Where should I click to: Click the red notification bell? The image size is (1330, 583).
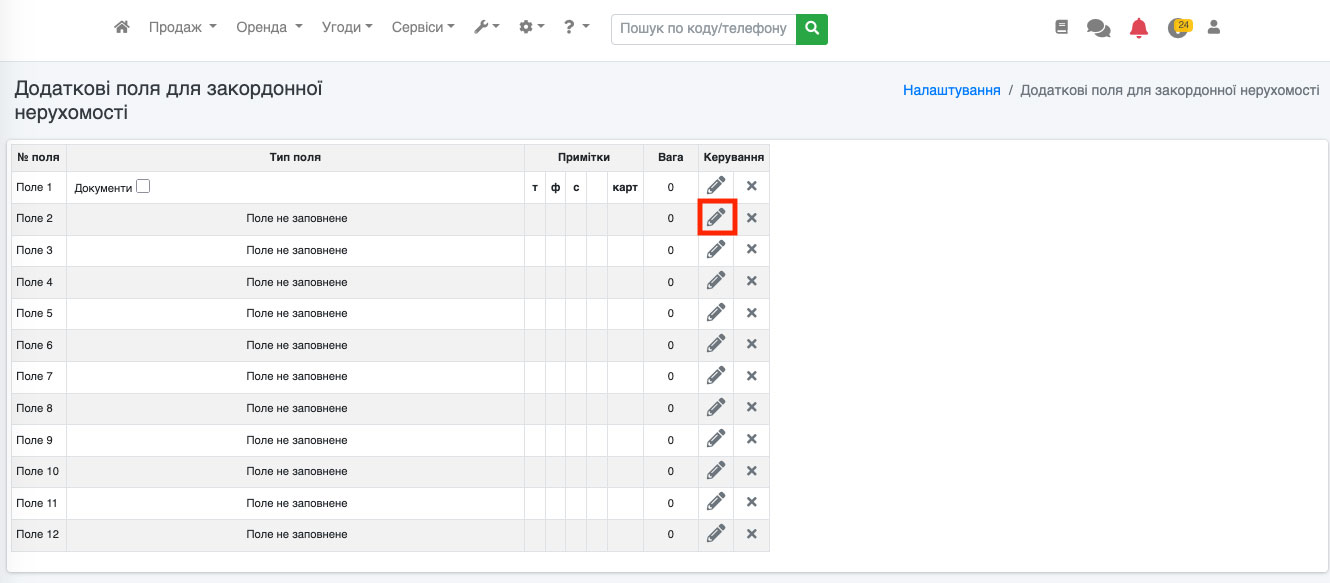click(1139, 28)
